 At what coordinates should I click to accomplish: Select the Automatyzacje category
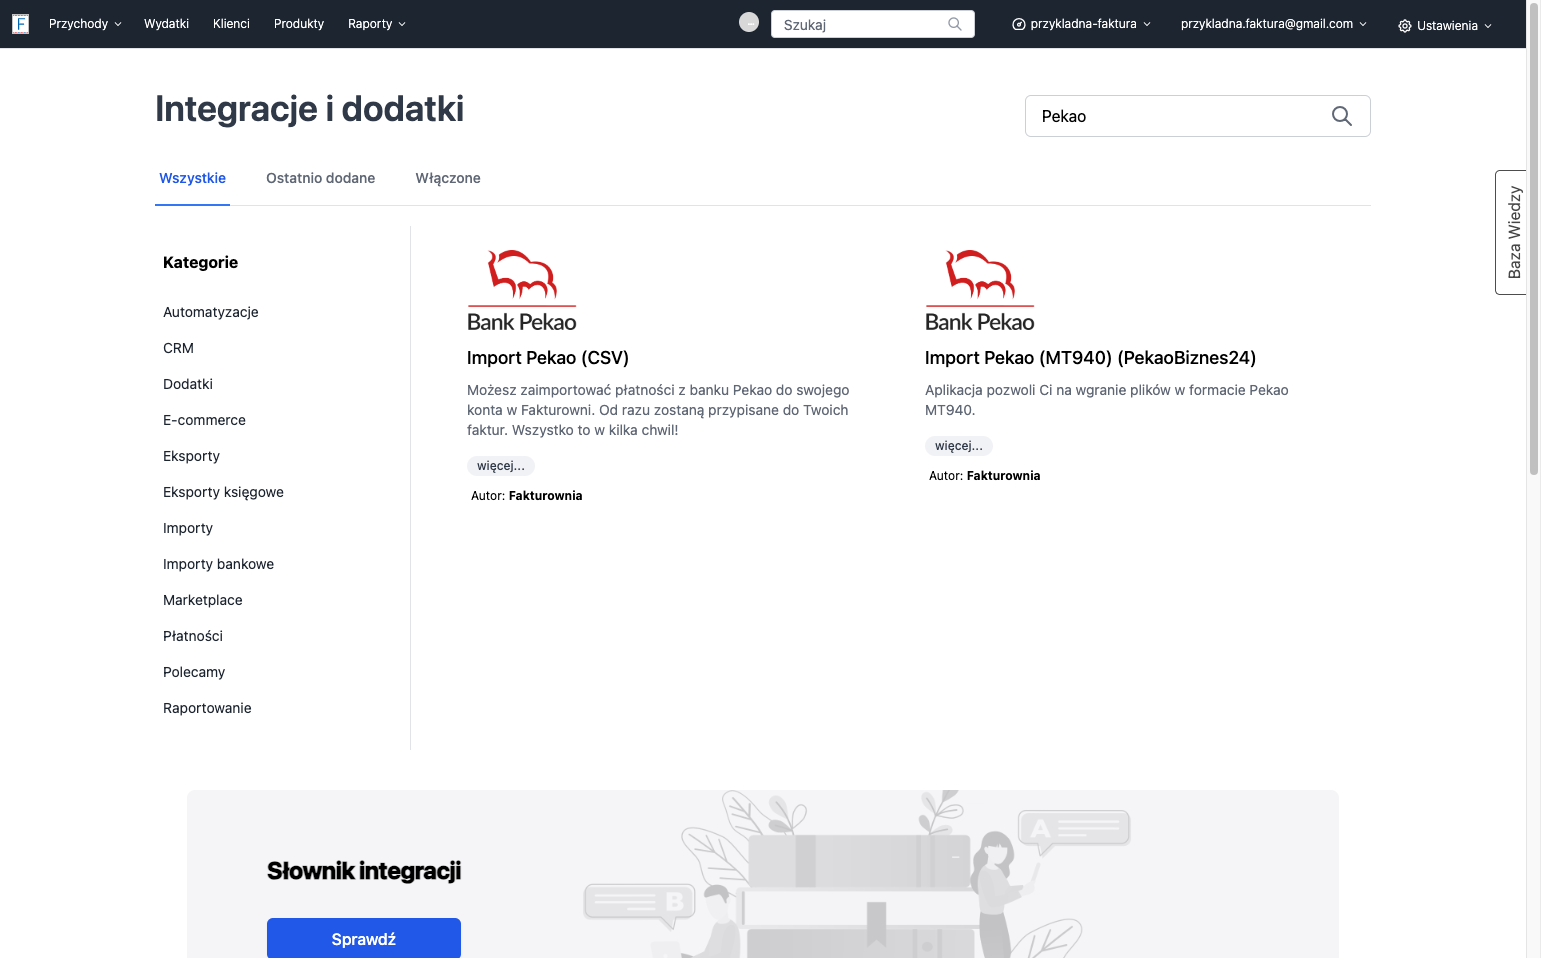[x=211, y=312]
